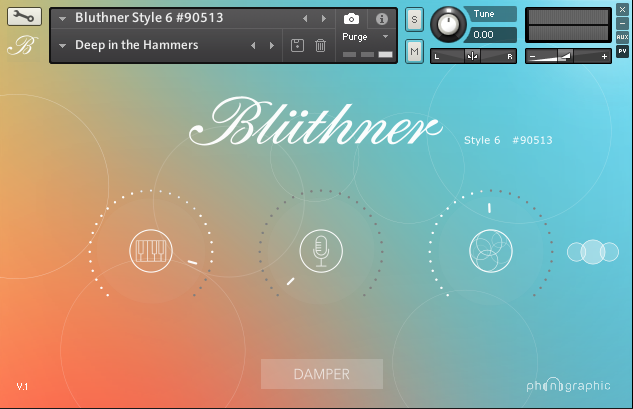The image size is (633, 409).
Task: Show instrument info view
Action: click(381, 19)
